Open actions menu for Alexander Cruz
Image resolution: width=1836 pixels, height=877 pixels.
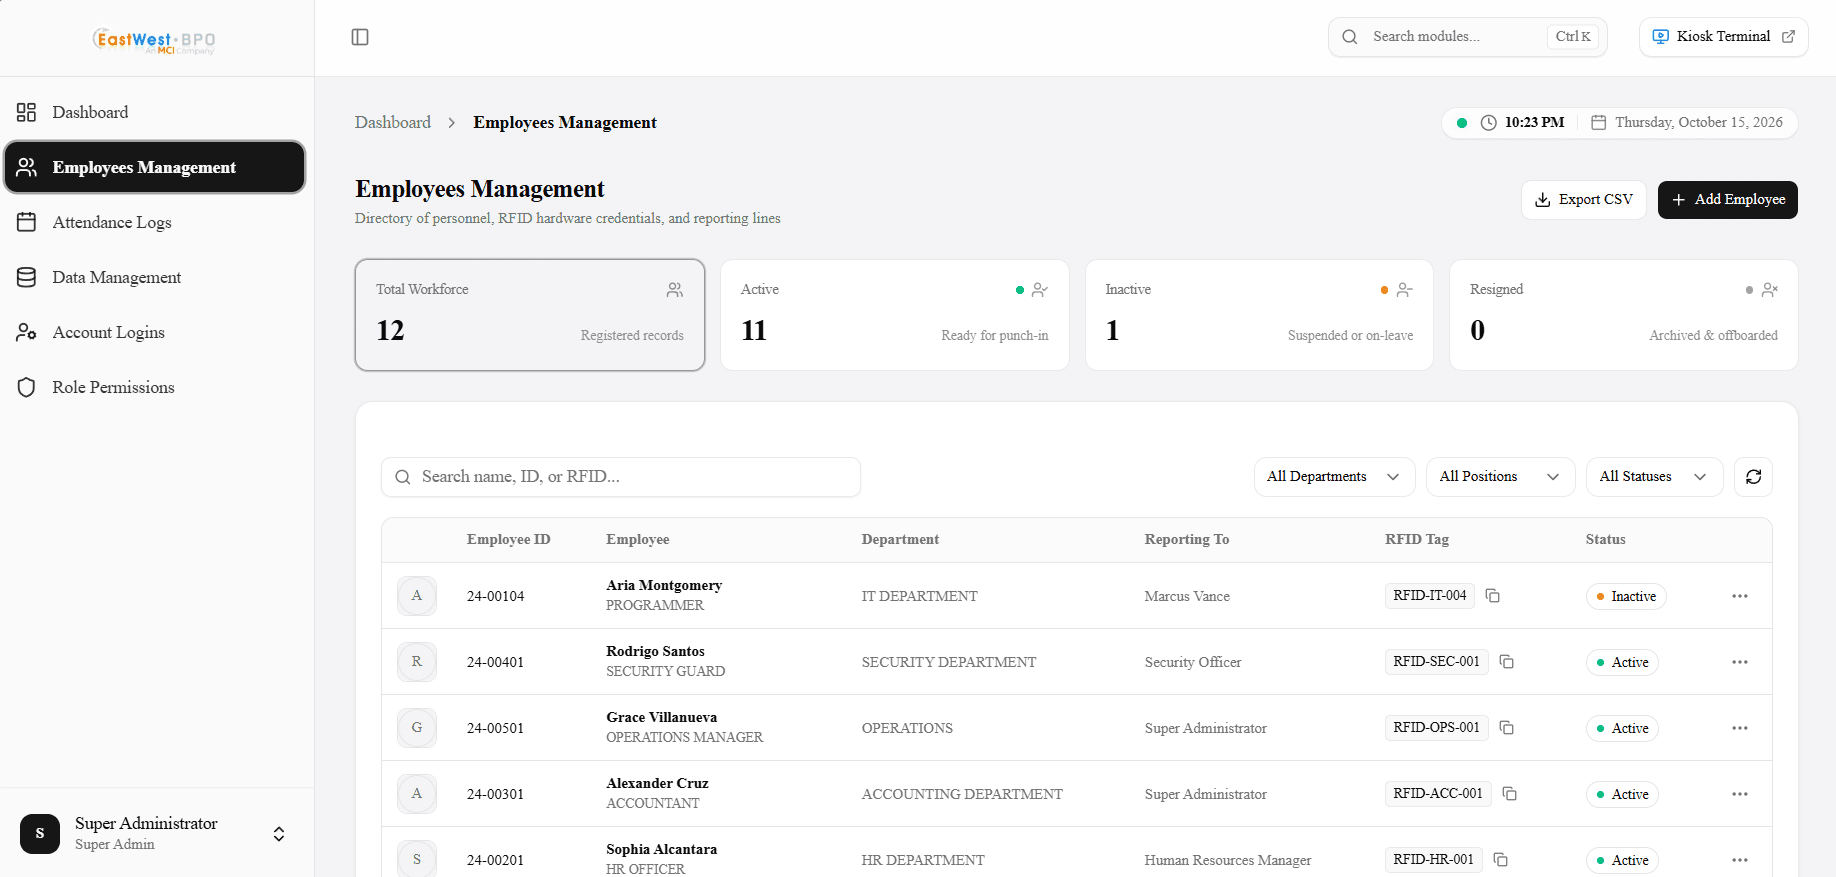pyautogui.click(x=1740, y=794)
